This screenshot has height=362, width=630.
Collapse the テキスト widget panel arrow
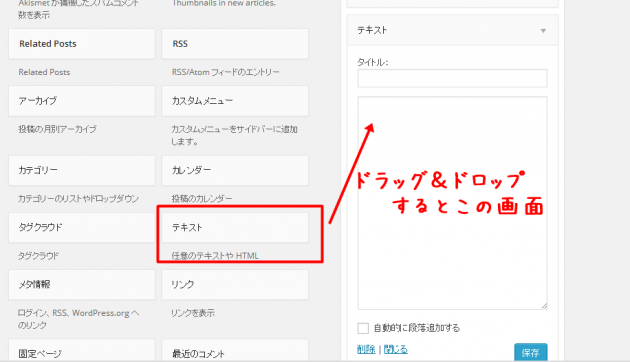click(x=543, y=31)
